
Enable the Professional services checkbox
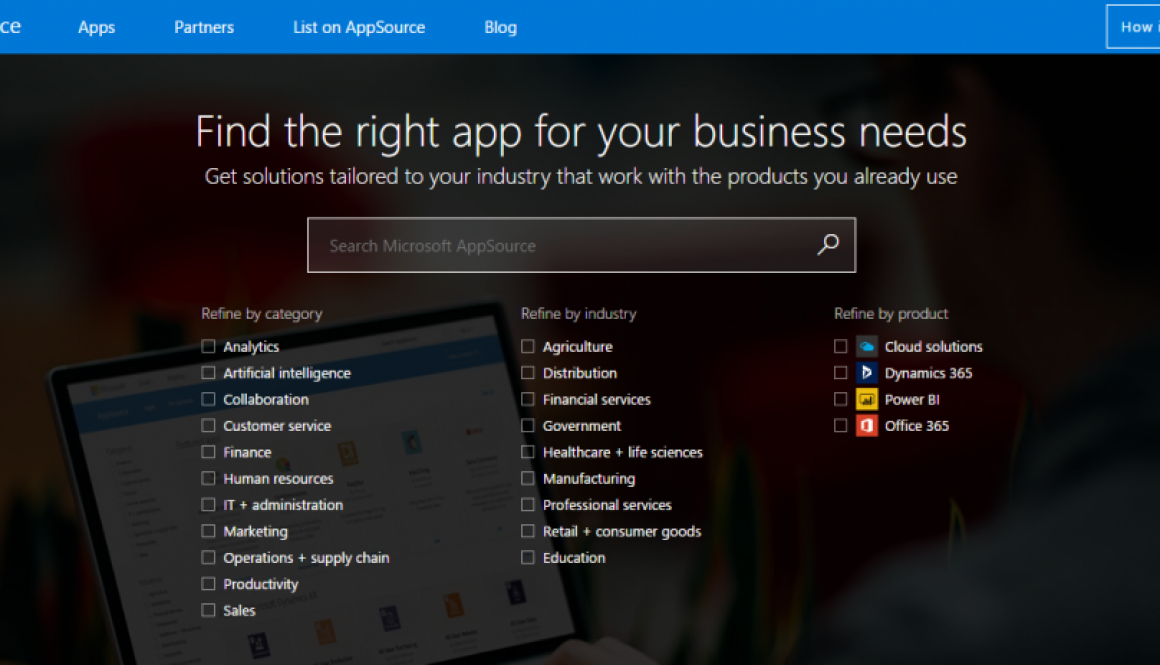tap(527, 504)
